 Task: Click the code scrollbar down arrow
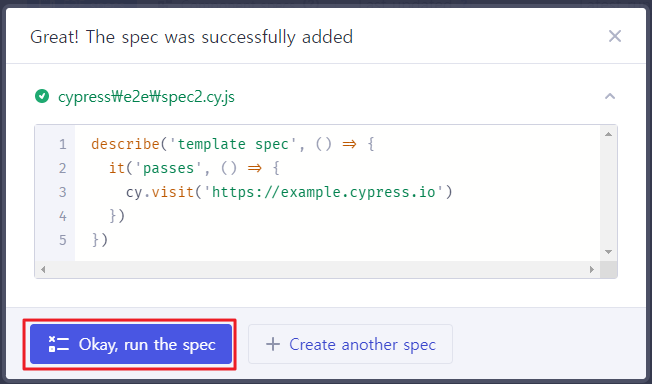608,252
